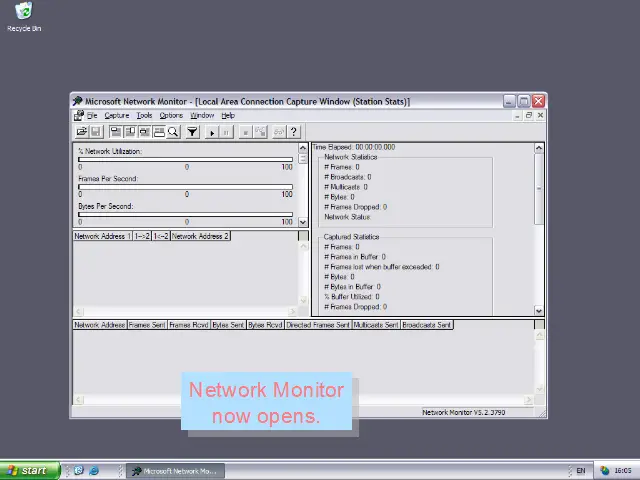Open the Windows start menu
Image resolution: width=640 pixels, height=480 pixels.
[x=30, y=471]
